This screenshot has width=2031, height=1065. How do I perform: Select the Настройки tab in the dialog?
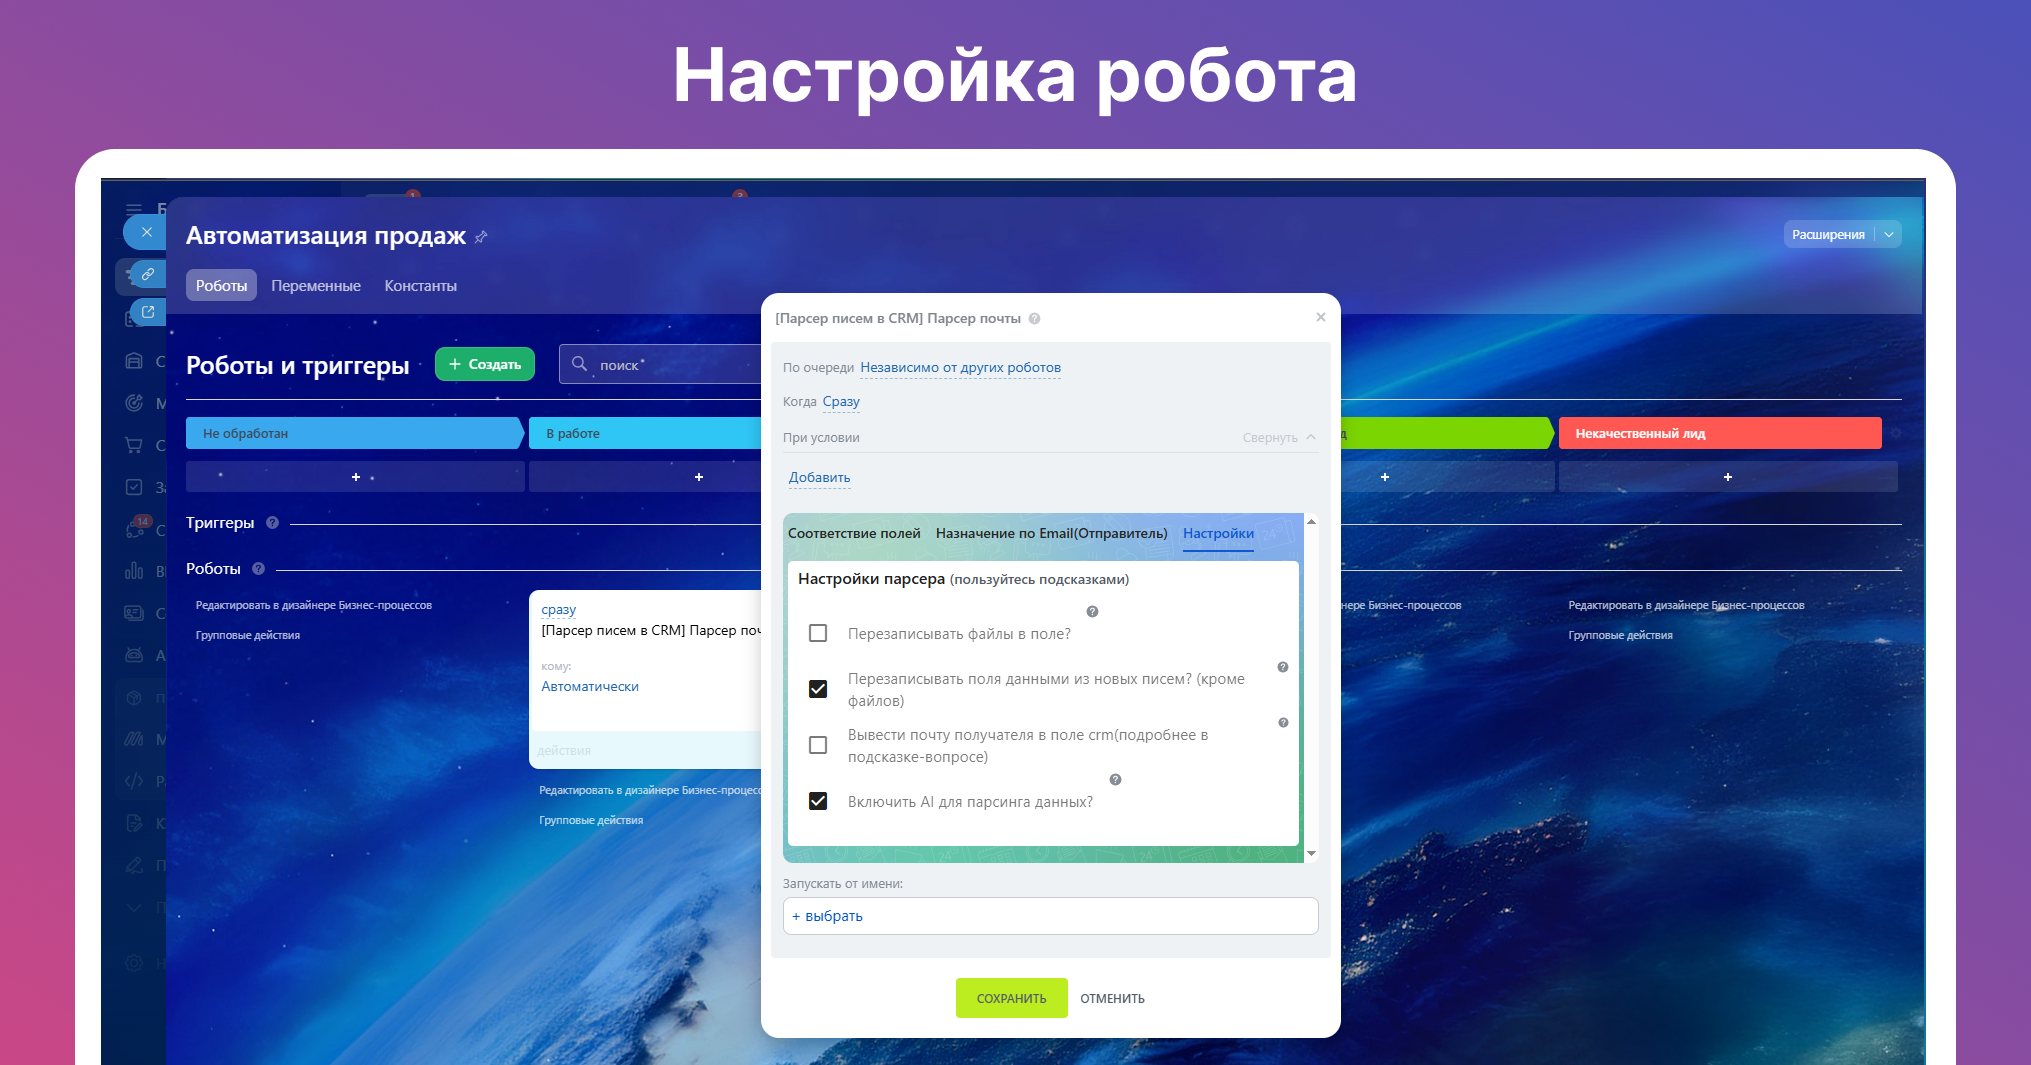point(1218,534)
